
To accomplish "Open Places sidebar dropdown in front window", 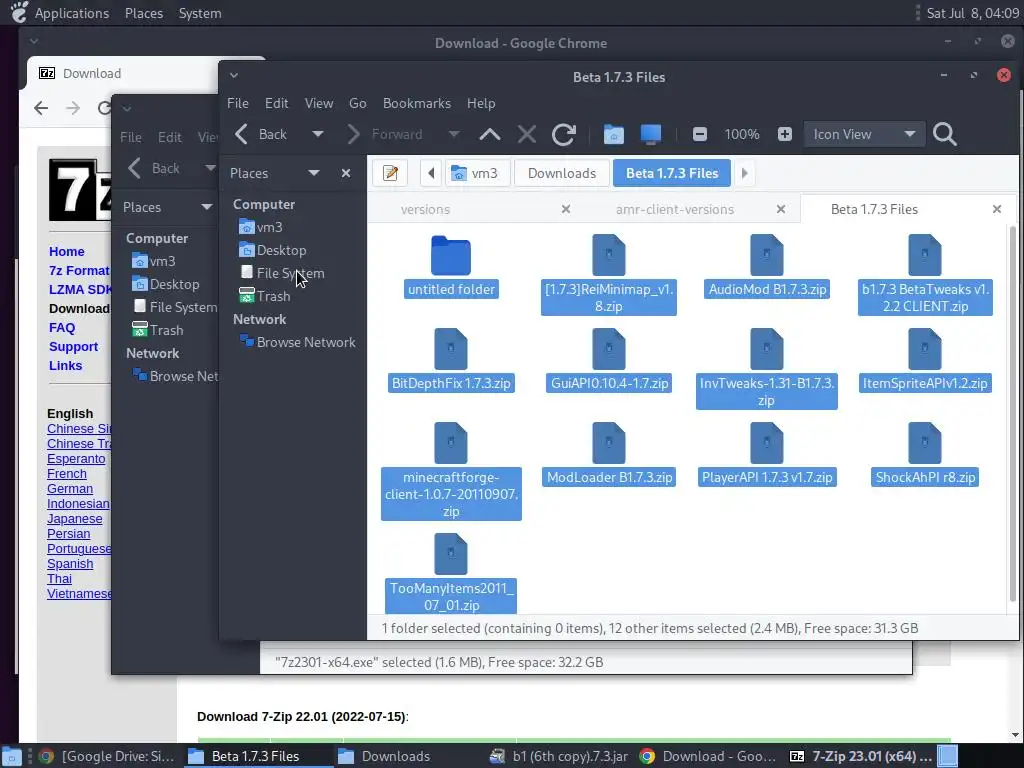I will click(x=313, y=173).
